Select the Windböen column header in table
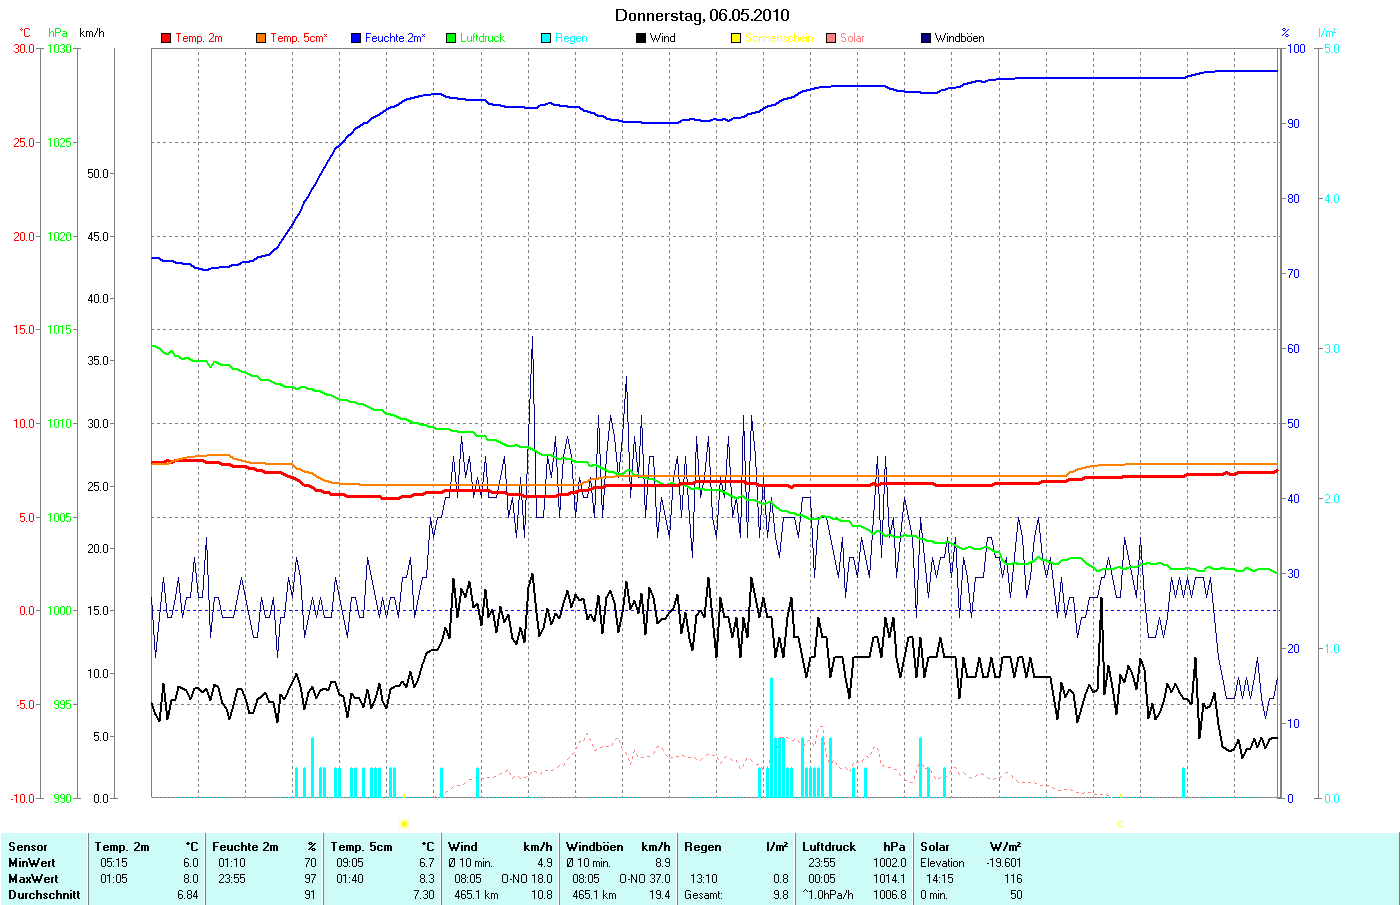 coord(594,847)
